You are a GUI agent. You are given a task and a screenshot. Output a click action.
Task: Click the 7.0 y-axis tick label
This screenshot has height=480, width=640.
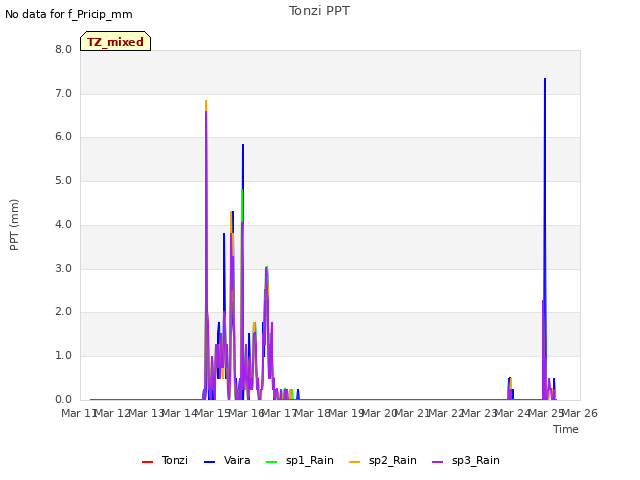point(63,93)
